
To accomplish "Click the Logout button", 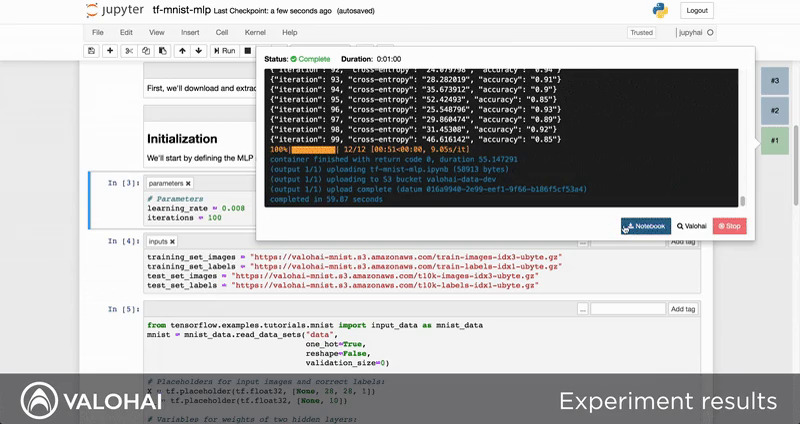I will pos(696,10).
